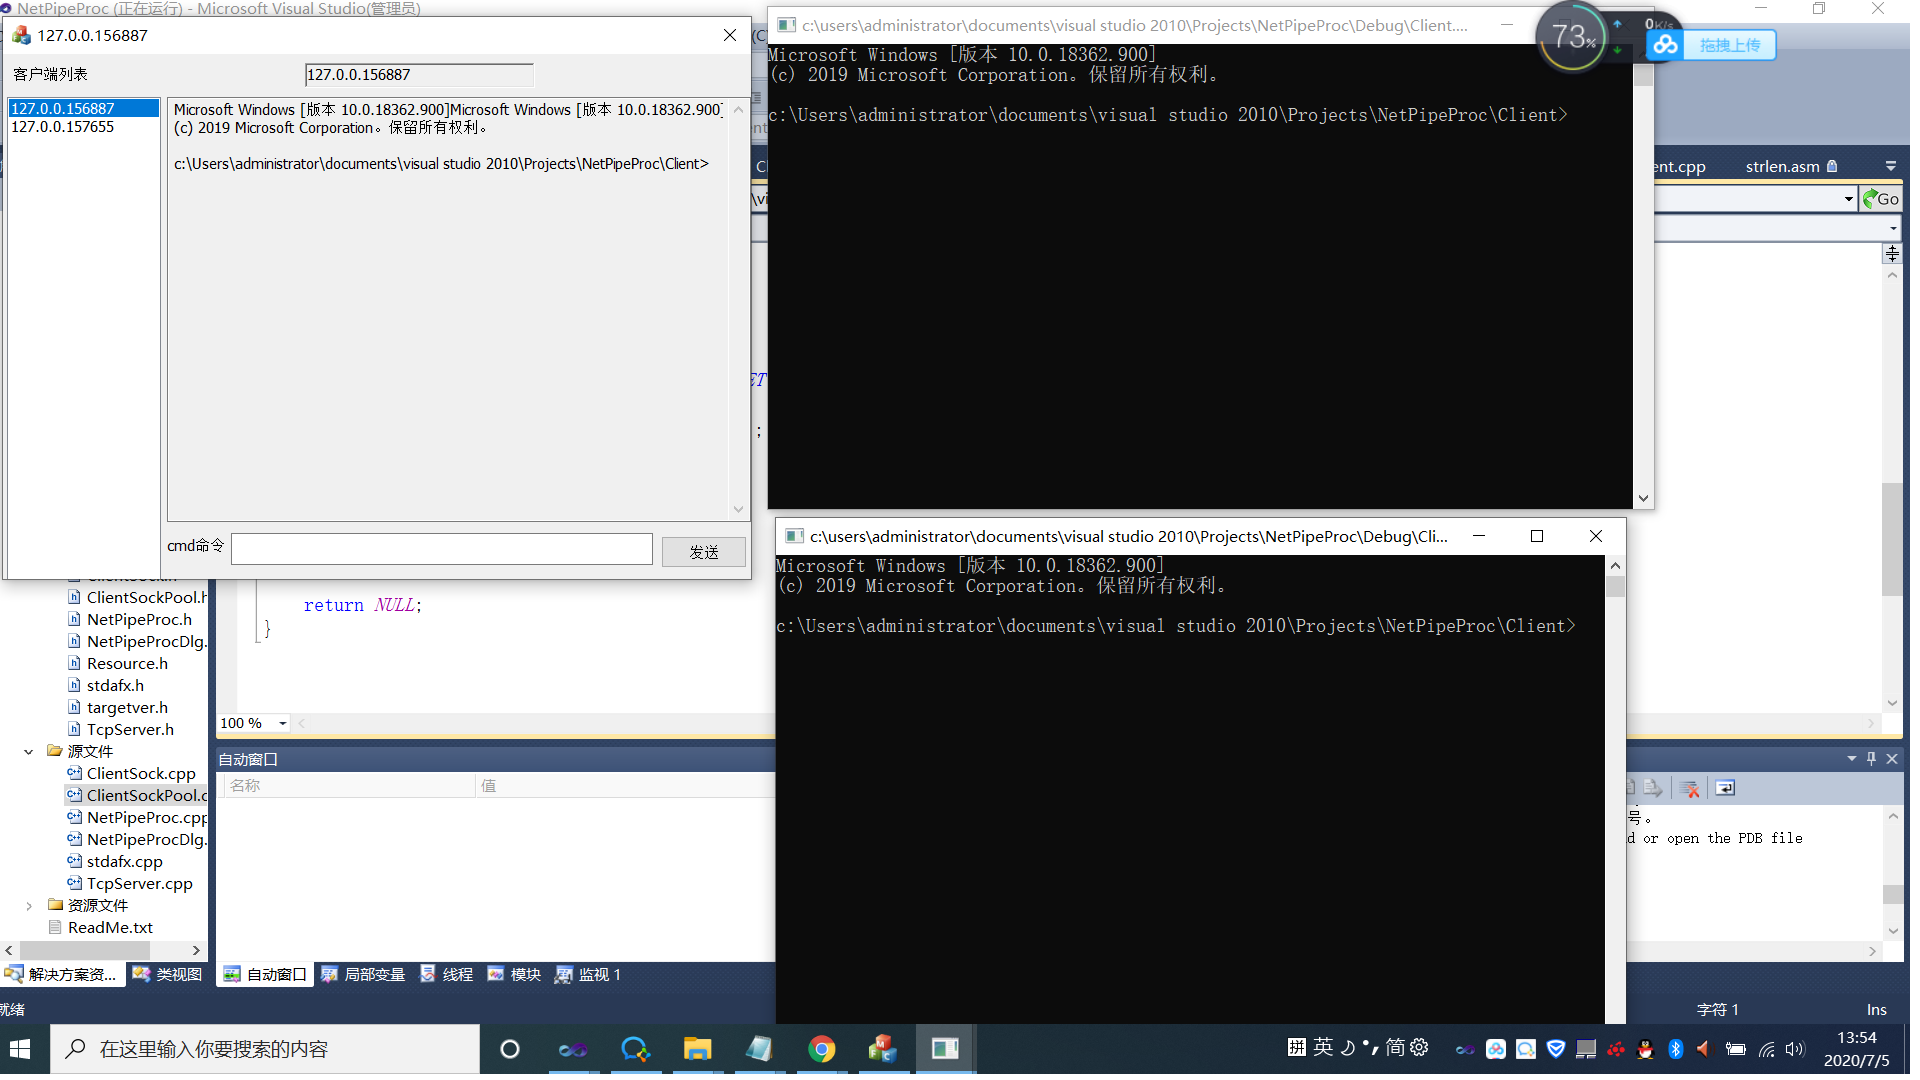Image resolution: width=1920 pixels, height=1080 pixels.
Task: Open Google Chrome from taskbar
Action: pyautogui.click(x=822, y=1049)
